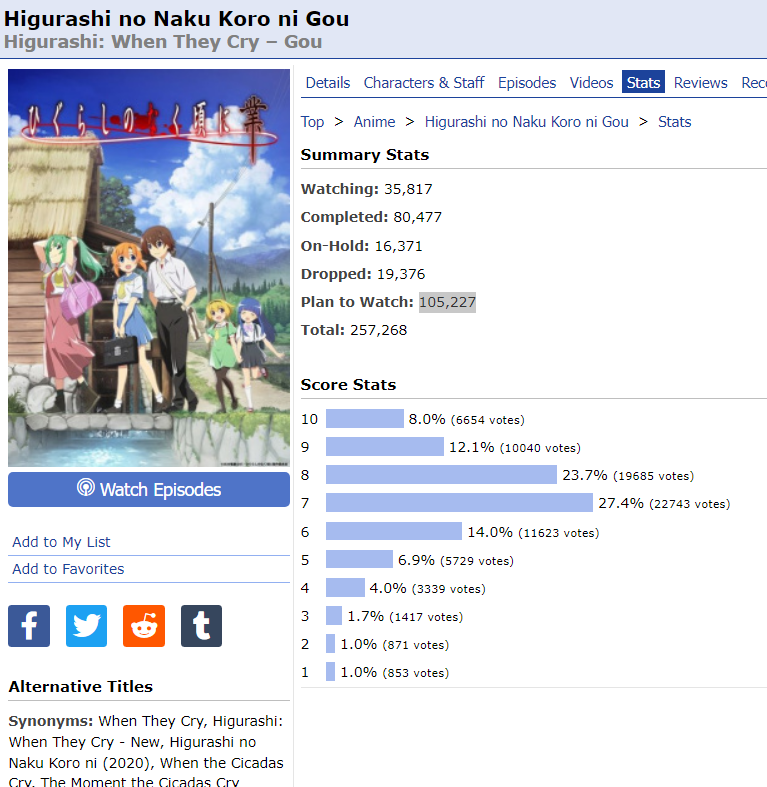The height and width of the screenshot is (787, 767).
Task: Click the Stats breadcrumb link
Action: pos(675,122)
